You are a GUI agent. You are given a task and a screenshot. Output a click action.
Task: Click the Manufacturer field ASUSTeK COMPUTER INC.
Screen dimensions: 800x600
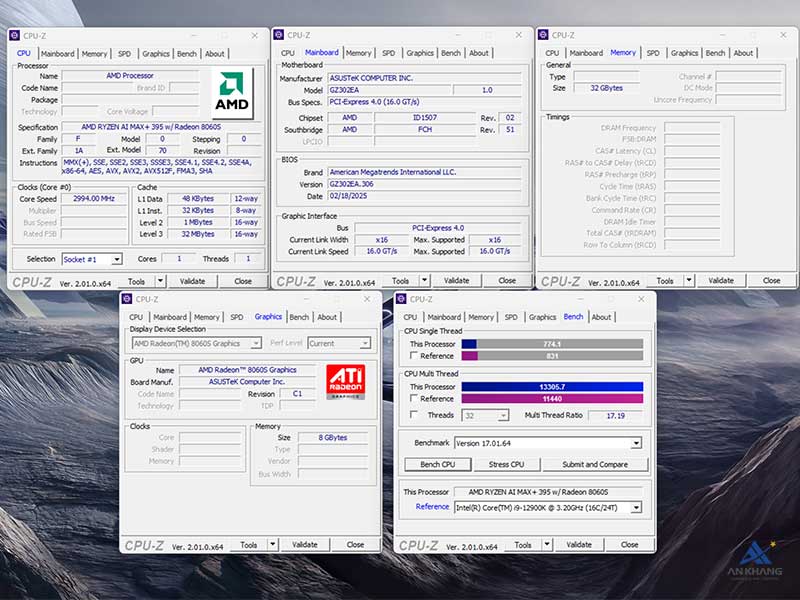424,78
